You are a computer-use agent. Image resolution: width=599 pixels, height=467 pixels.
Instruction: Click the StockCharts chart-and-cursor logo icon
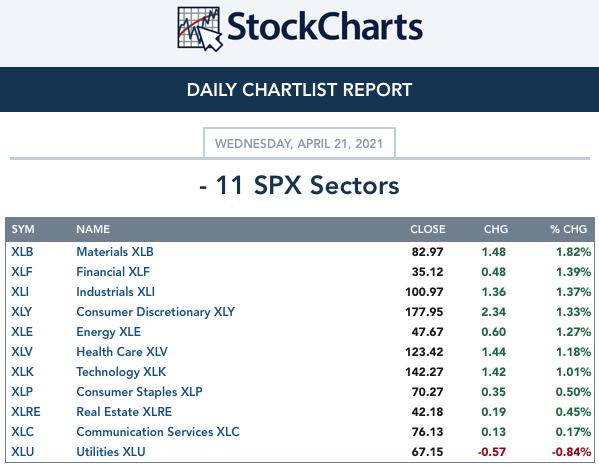click(200, 29)
